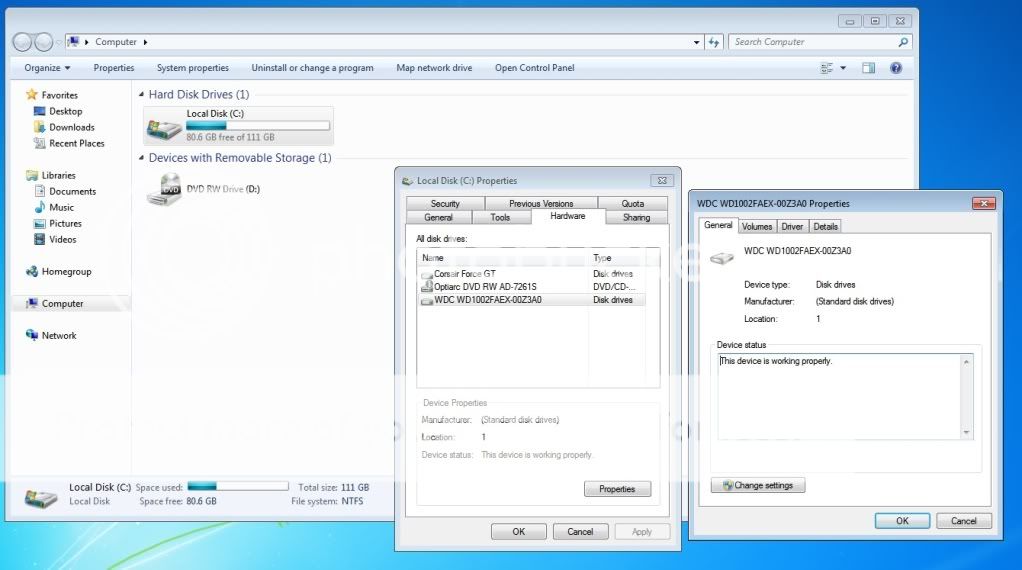Toggle the preview pane icon
This screenshot has height=570, width=1022.
868,68
